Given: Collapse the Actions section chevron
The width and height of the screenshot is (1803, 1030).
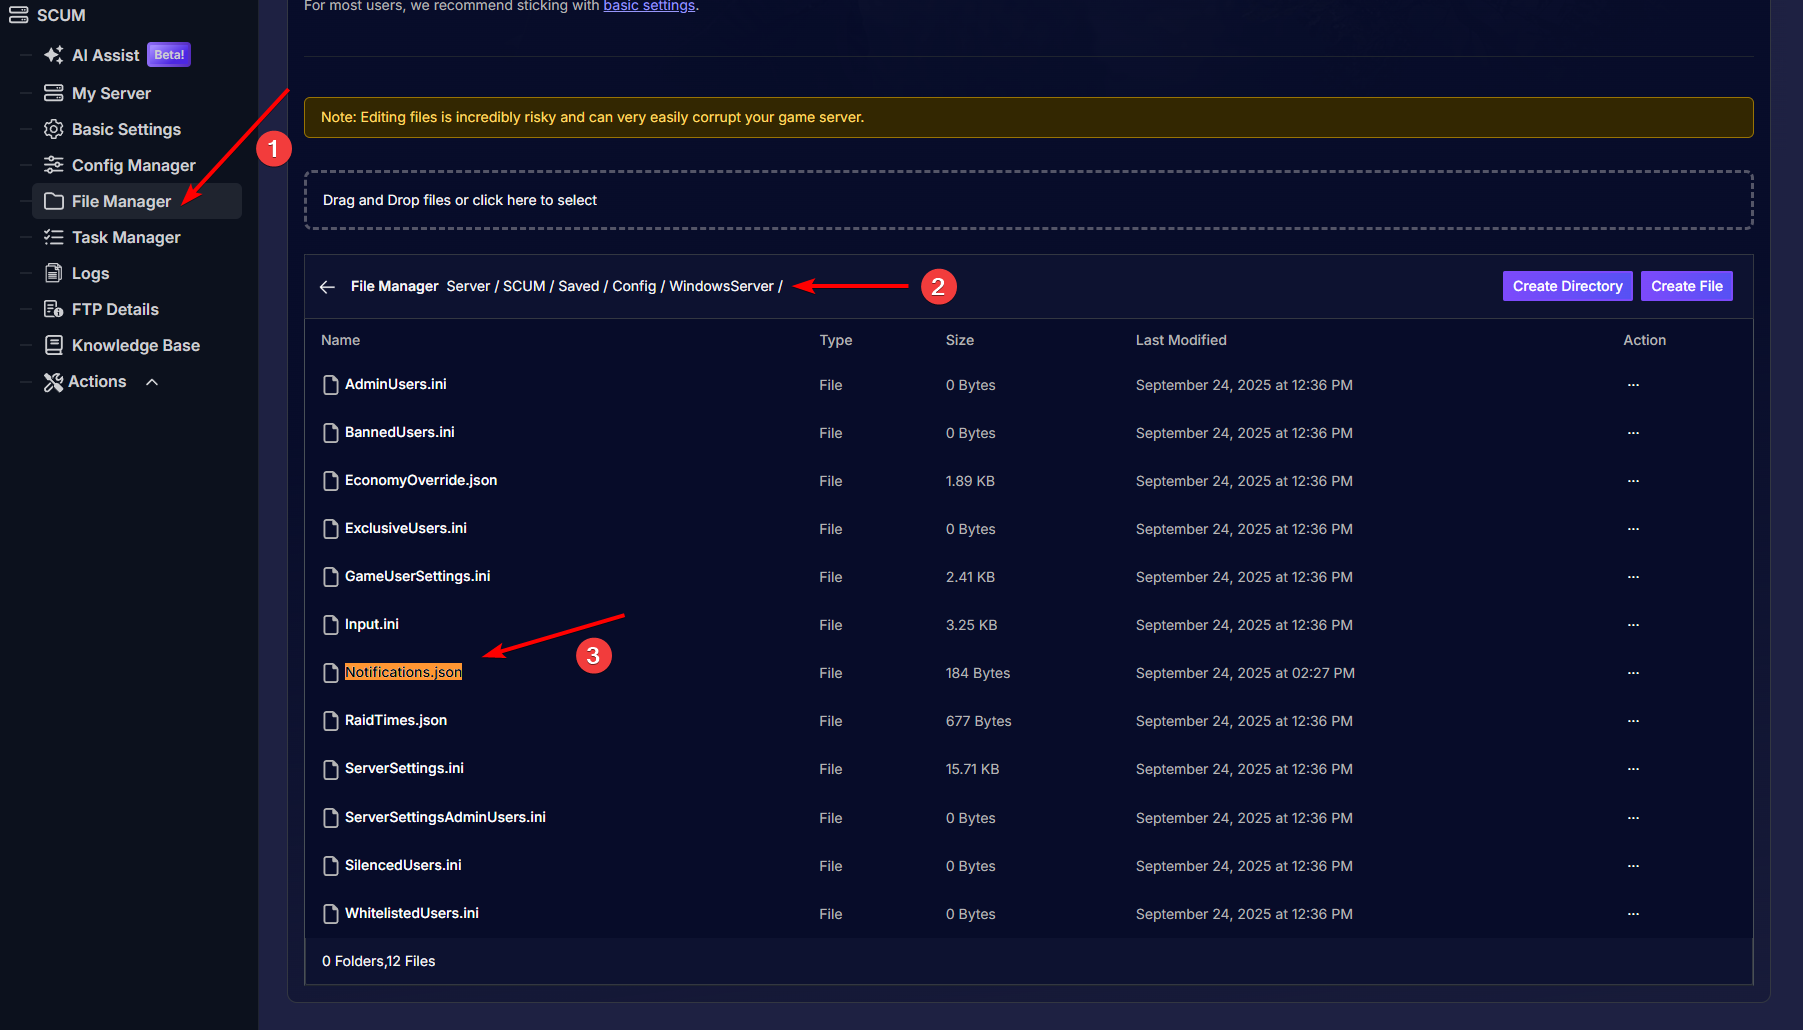Looking at the screenshot, I should point(152,382).
